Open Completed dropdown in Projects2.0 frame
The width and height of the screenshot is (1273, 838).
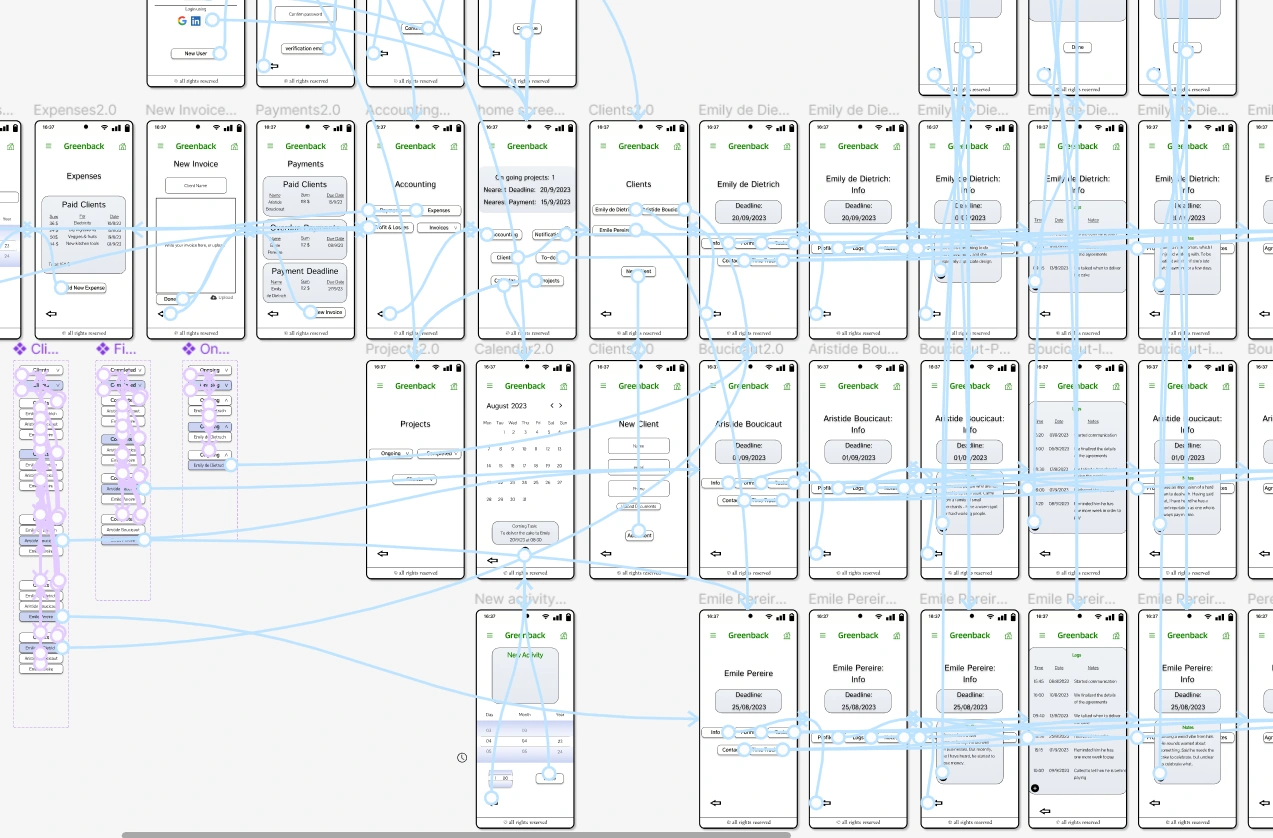click(439, 453)
